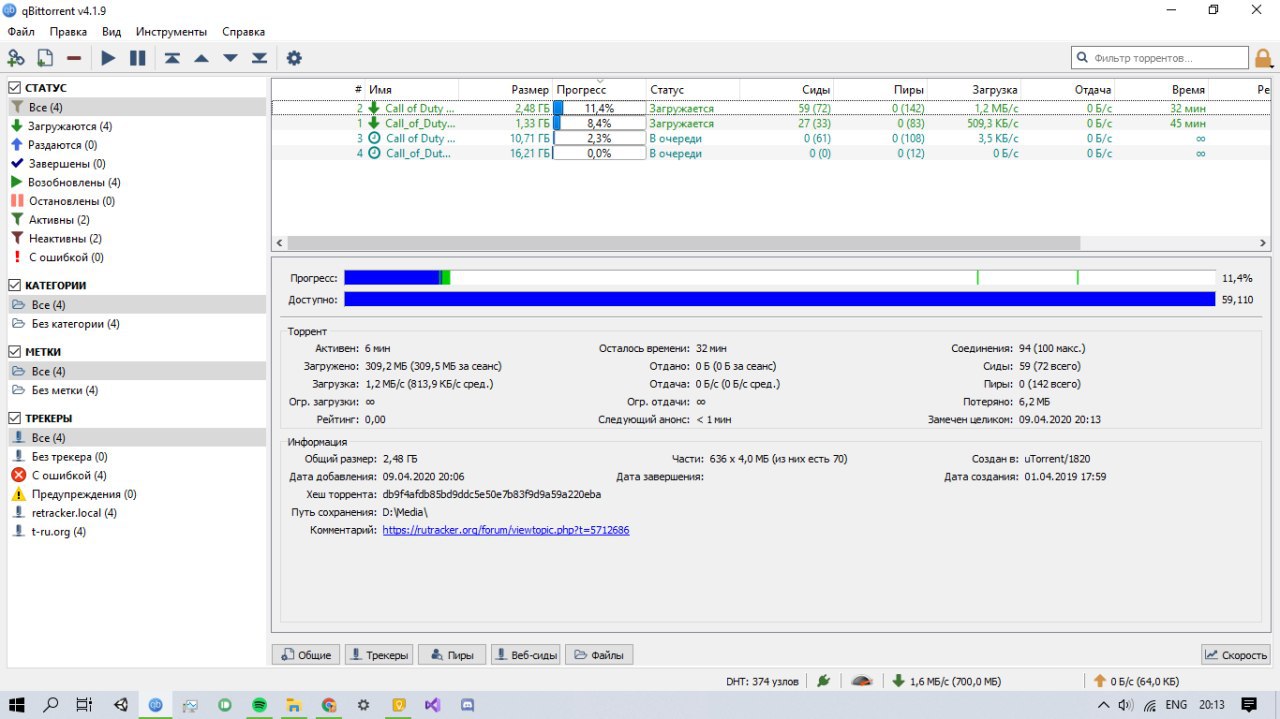
Task: Click the move to top of queue icon
Action: click(x=172, y=58)
